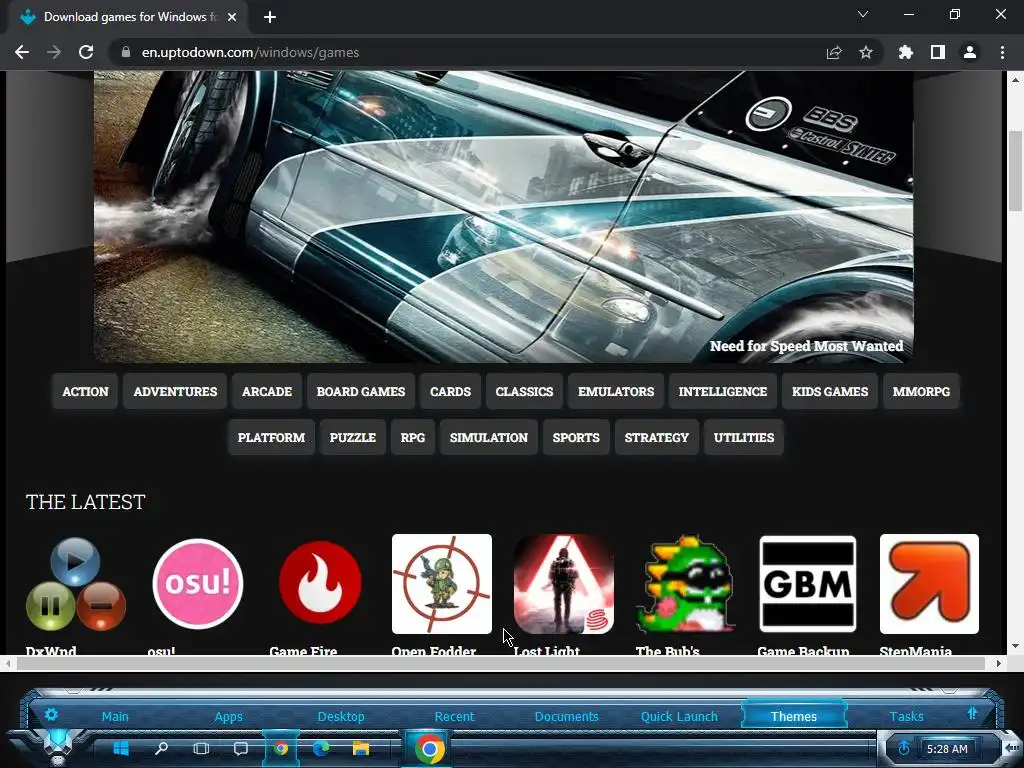1024x768 pixels.
Task: Open a new browser tab
Action: tap(270, 17)
